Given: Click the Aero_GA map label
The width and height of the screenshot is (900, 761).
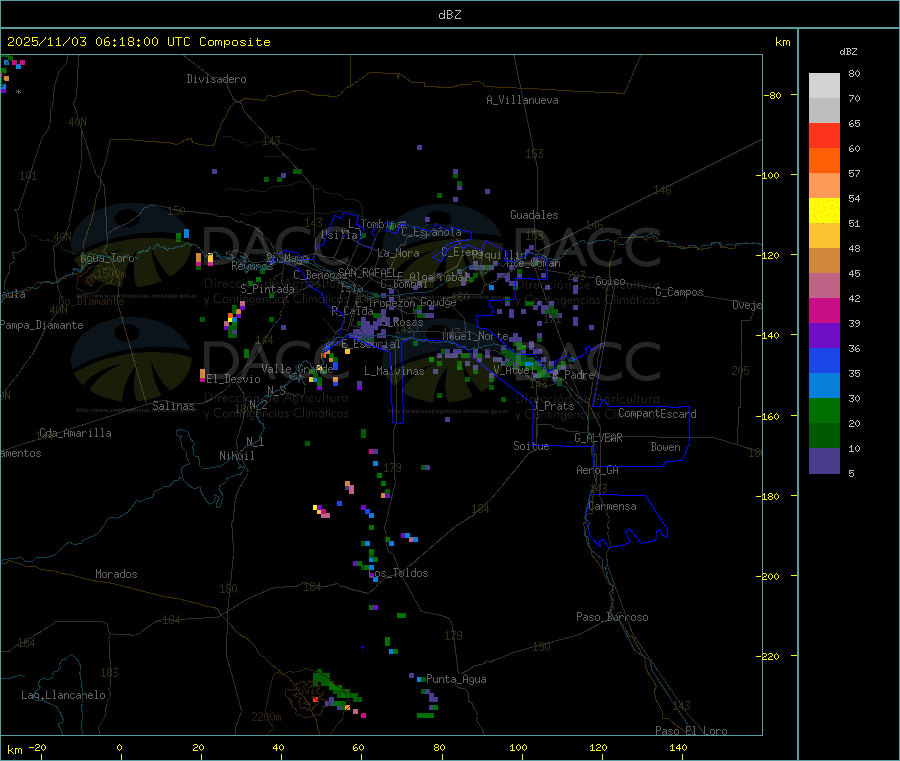Looking at the screenshot, I should [x=598, y=470].
